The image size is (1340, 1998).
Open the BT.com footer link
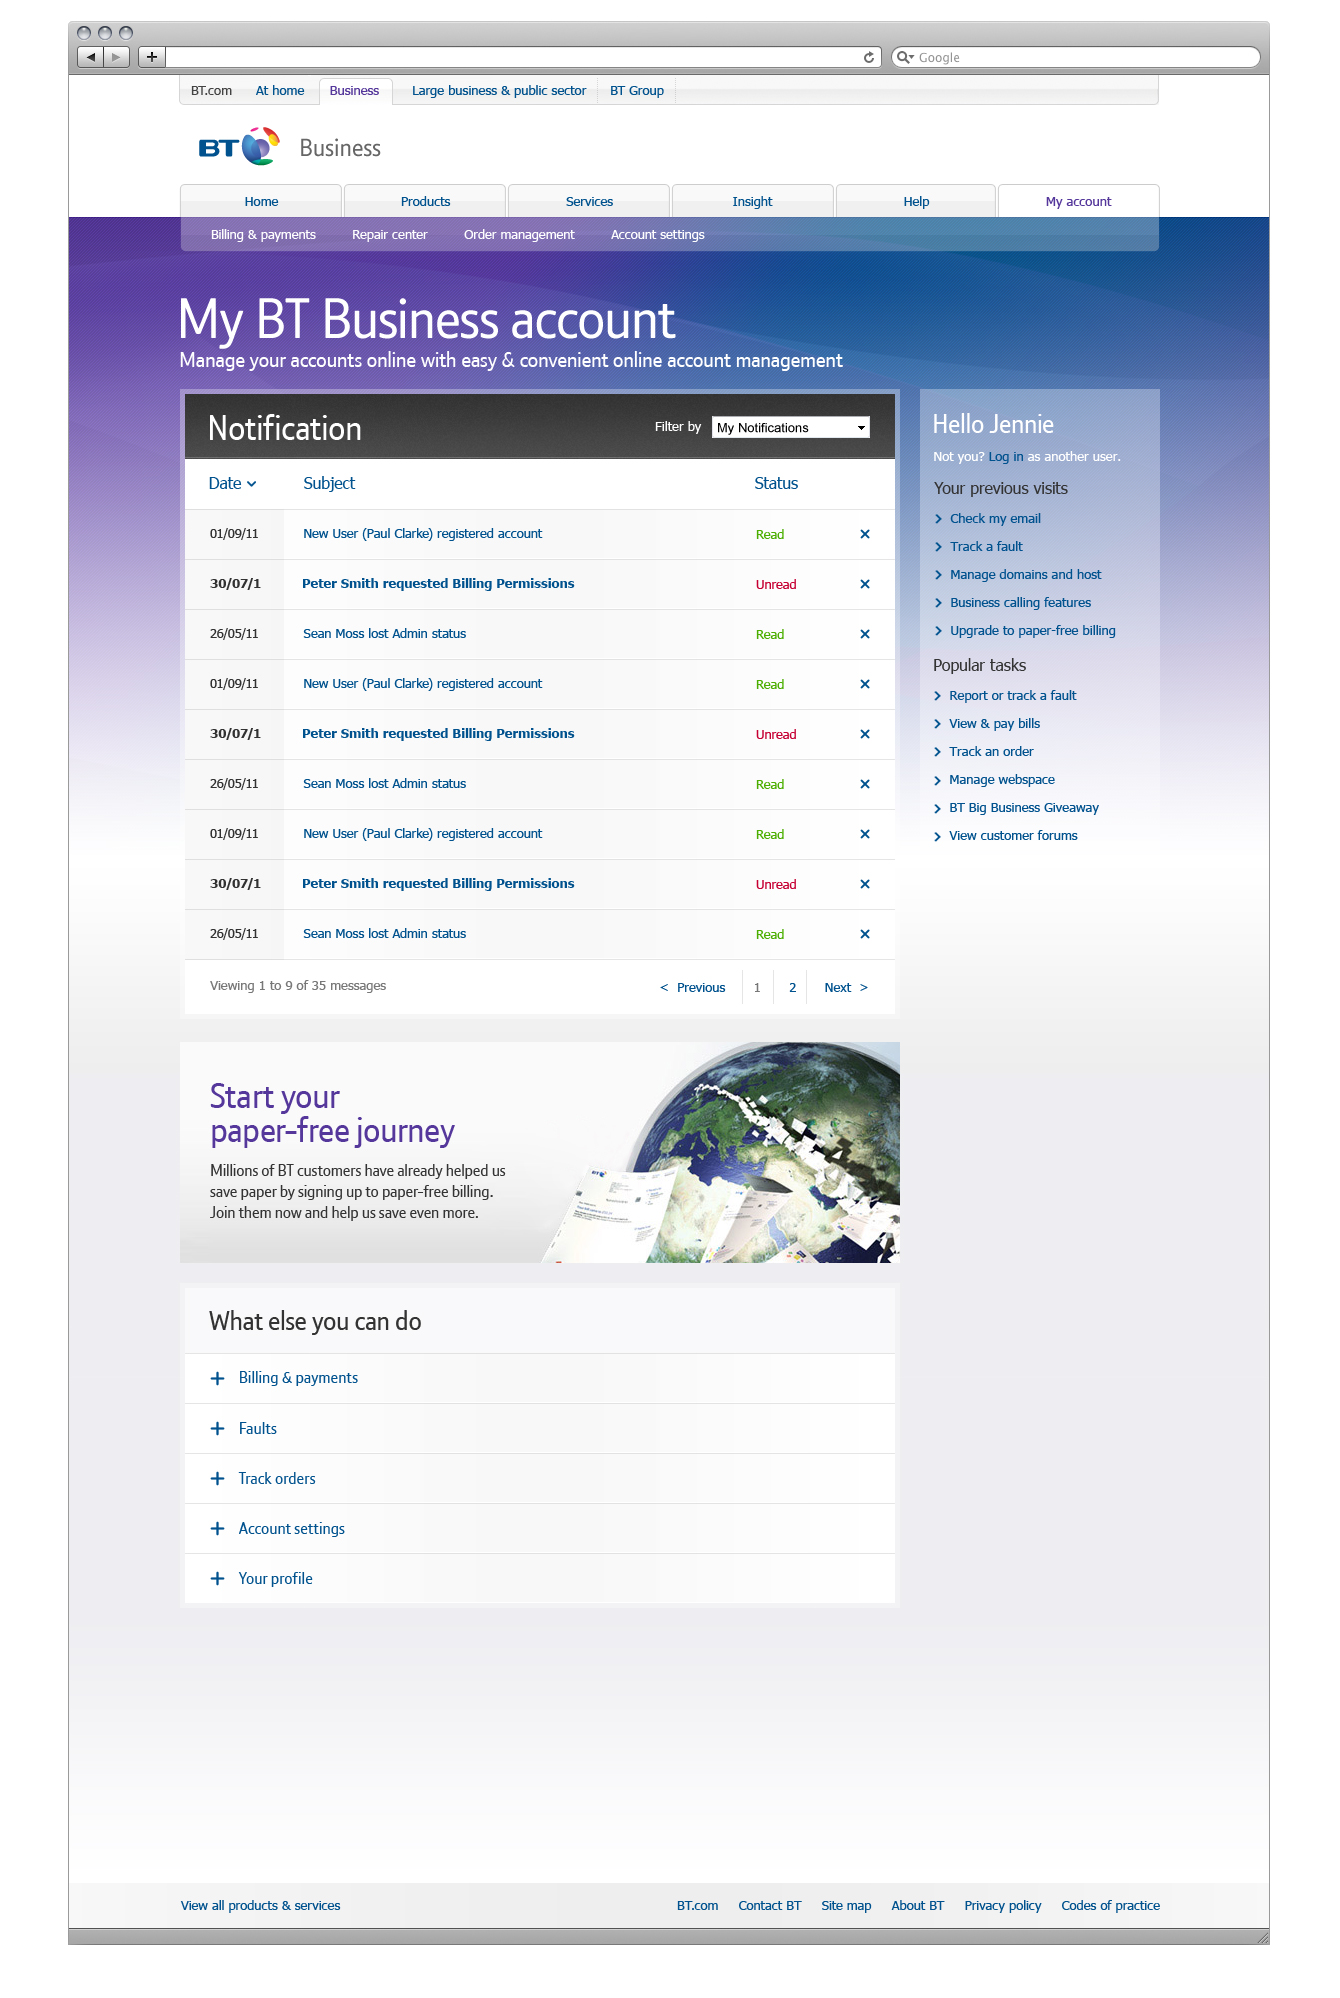click(x=697, y=1906)
